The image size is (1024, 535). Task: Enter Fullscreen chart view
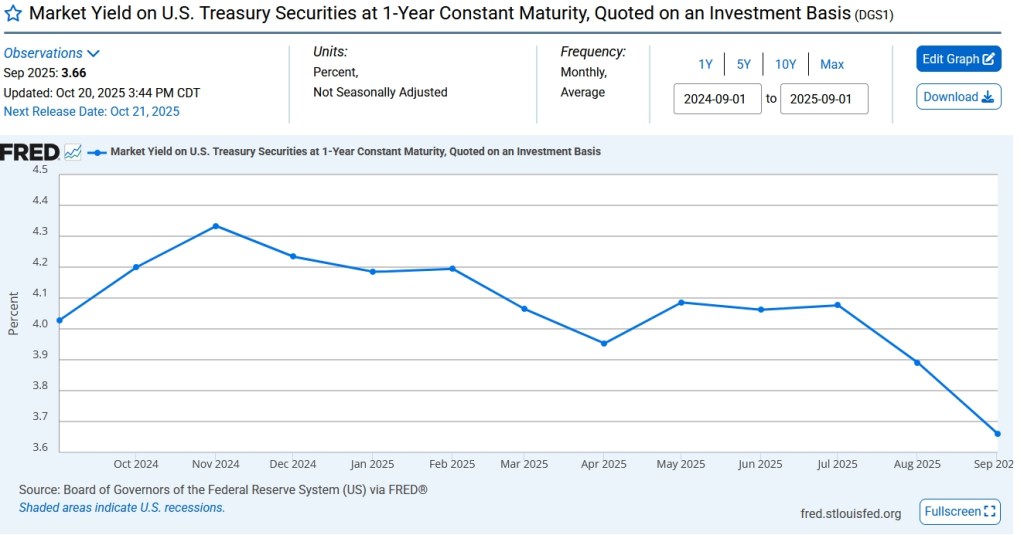click(959, 511)
